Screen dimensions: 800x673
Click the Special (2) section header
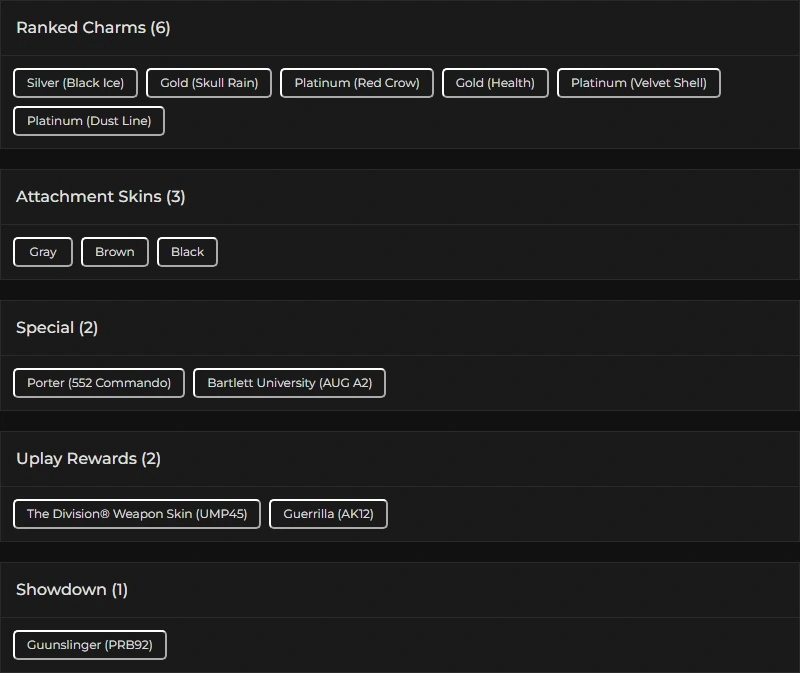[x=57, y=328]
